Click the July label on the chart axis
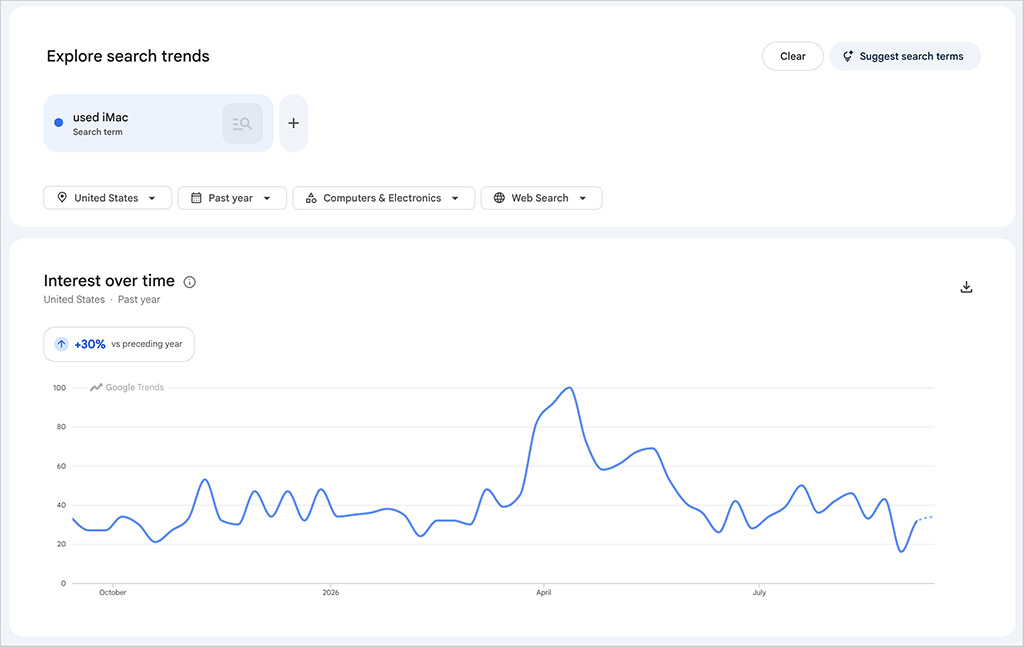The width and height of the screenshot is (1024, 647). tap(759, 592)
